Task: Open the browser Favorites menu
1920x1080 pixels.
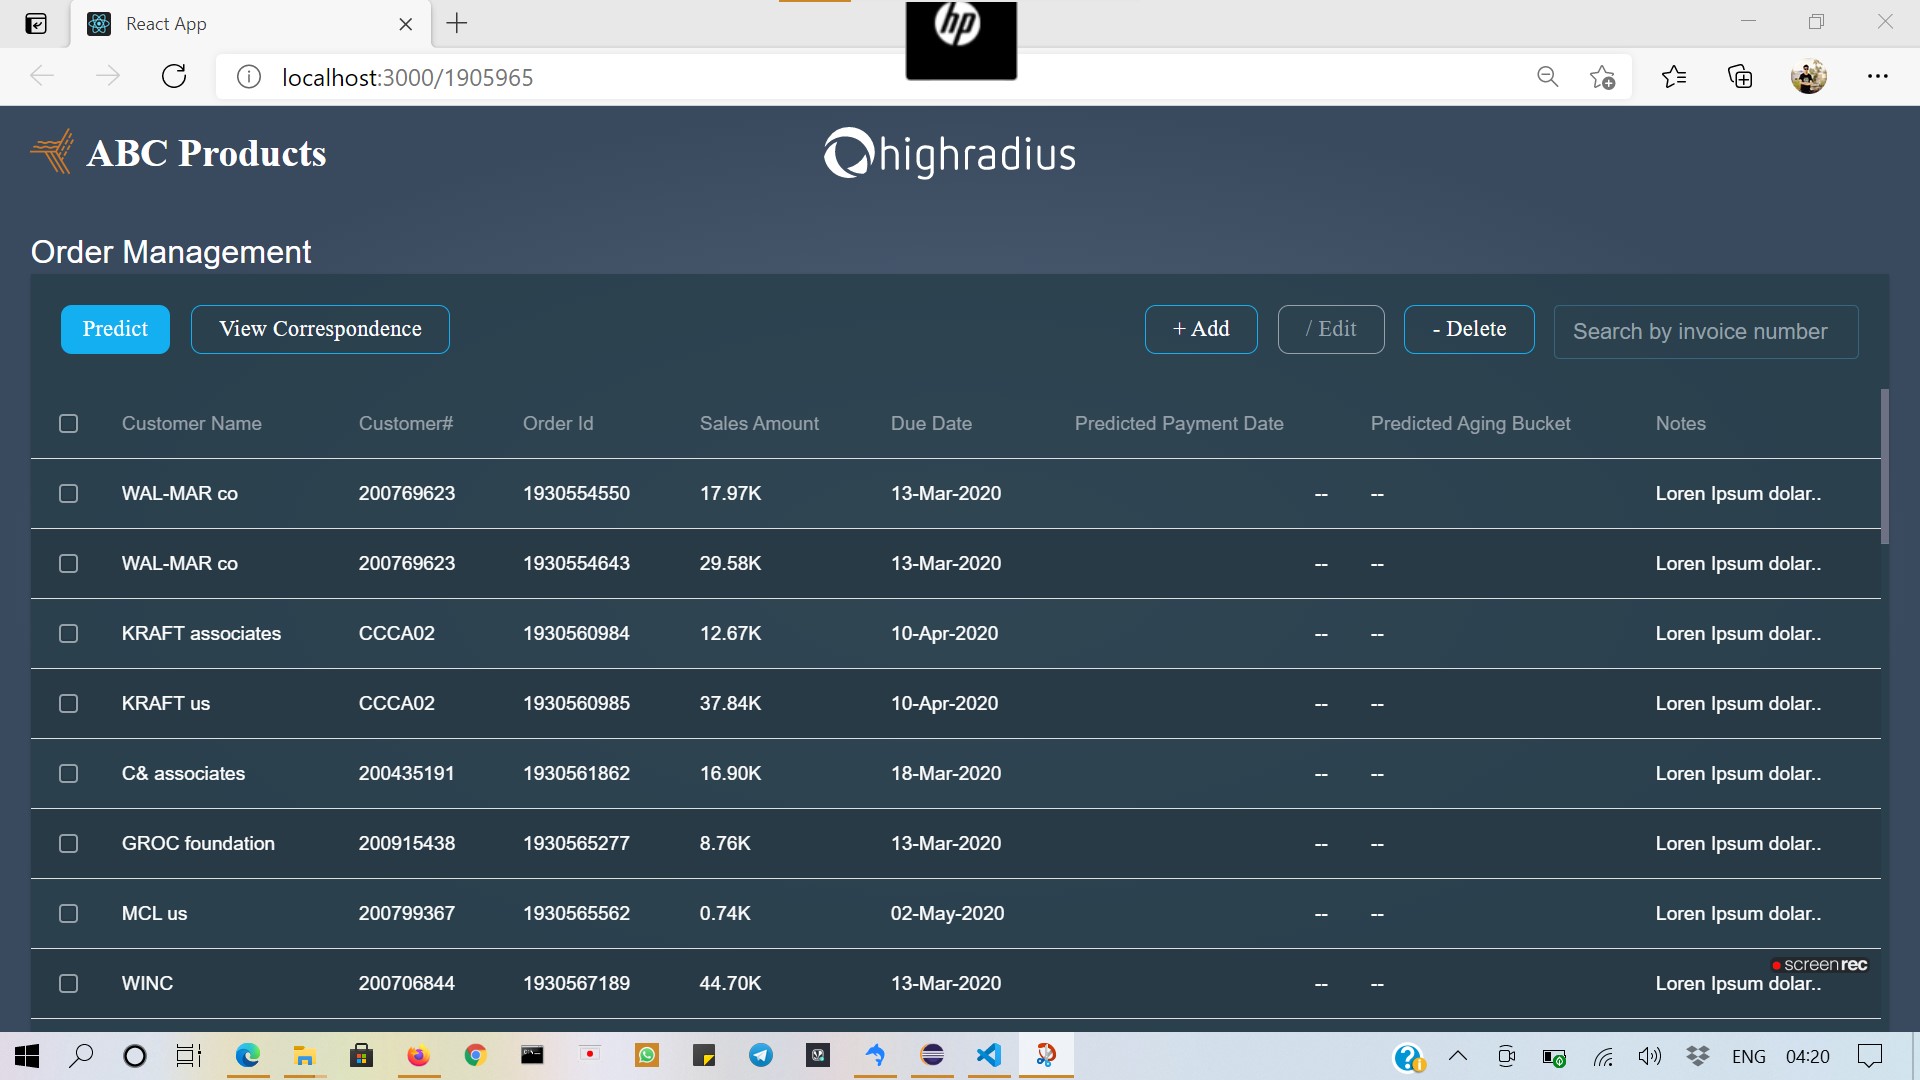Action: pos(1674,76)
